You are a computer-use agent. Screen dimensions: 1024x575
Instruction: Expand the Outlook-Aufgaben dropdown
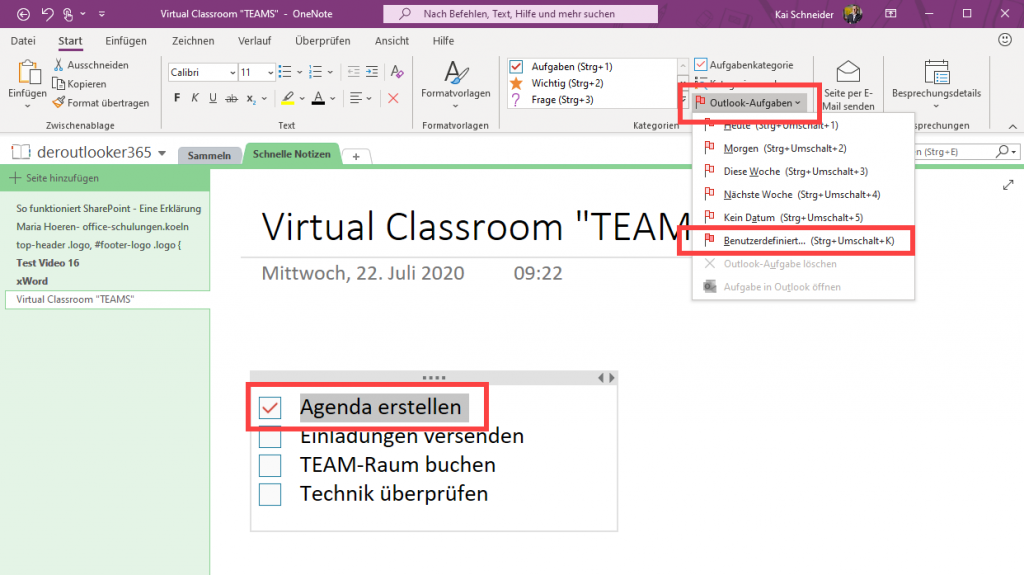(x=749, y=103)
